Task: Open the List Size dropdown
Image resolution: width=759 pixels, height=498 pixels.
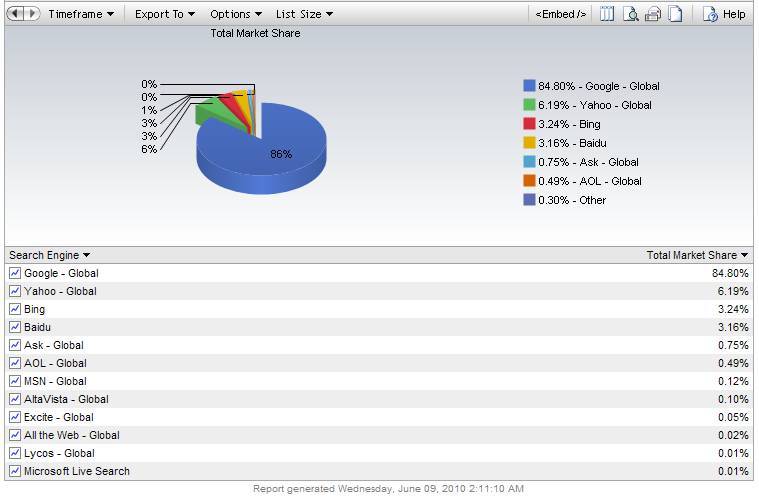Action: 304,14
